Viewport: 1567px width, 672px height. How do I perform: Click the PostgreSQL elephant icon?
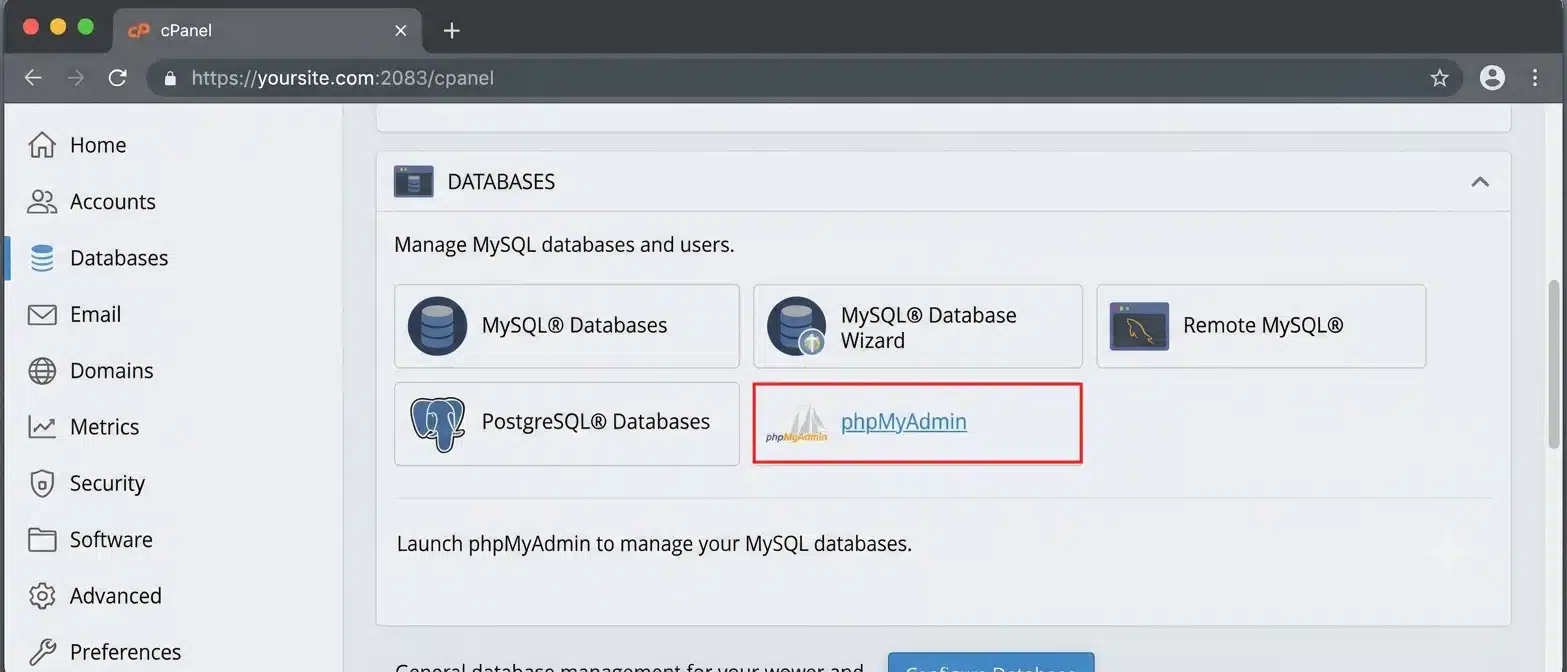click(x=437, y=423)
